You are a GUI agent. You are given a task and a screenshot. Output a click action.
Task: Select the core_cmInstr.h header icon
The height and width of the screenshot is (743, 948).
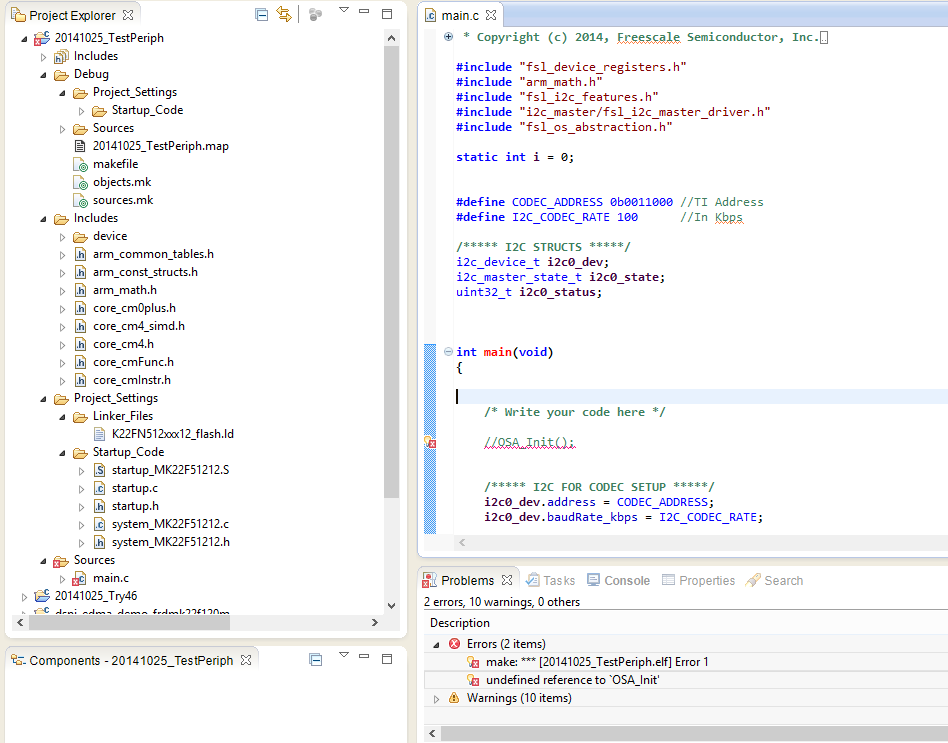click(x=80, y=380)
